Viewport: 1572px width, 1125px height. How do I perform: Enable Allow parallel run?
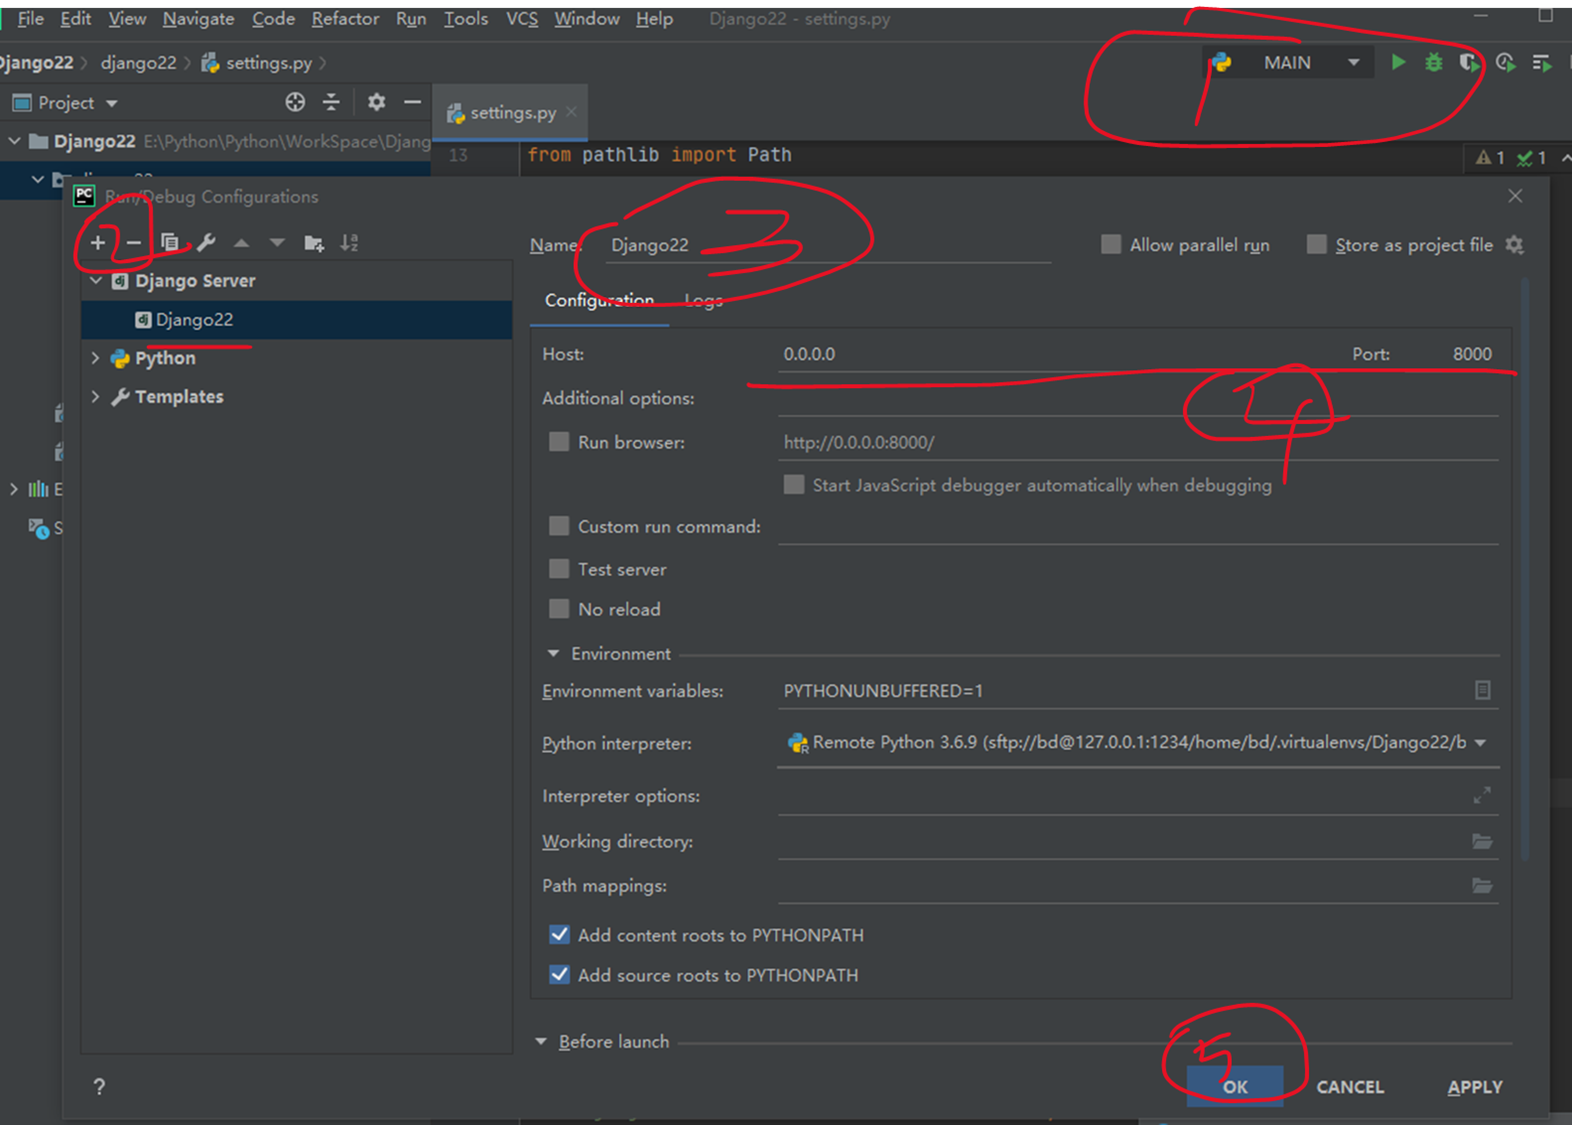tap(1111, 245)
